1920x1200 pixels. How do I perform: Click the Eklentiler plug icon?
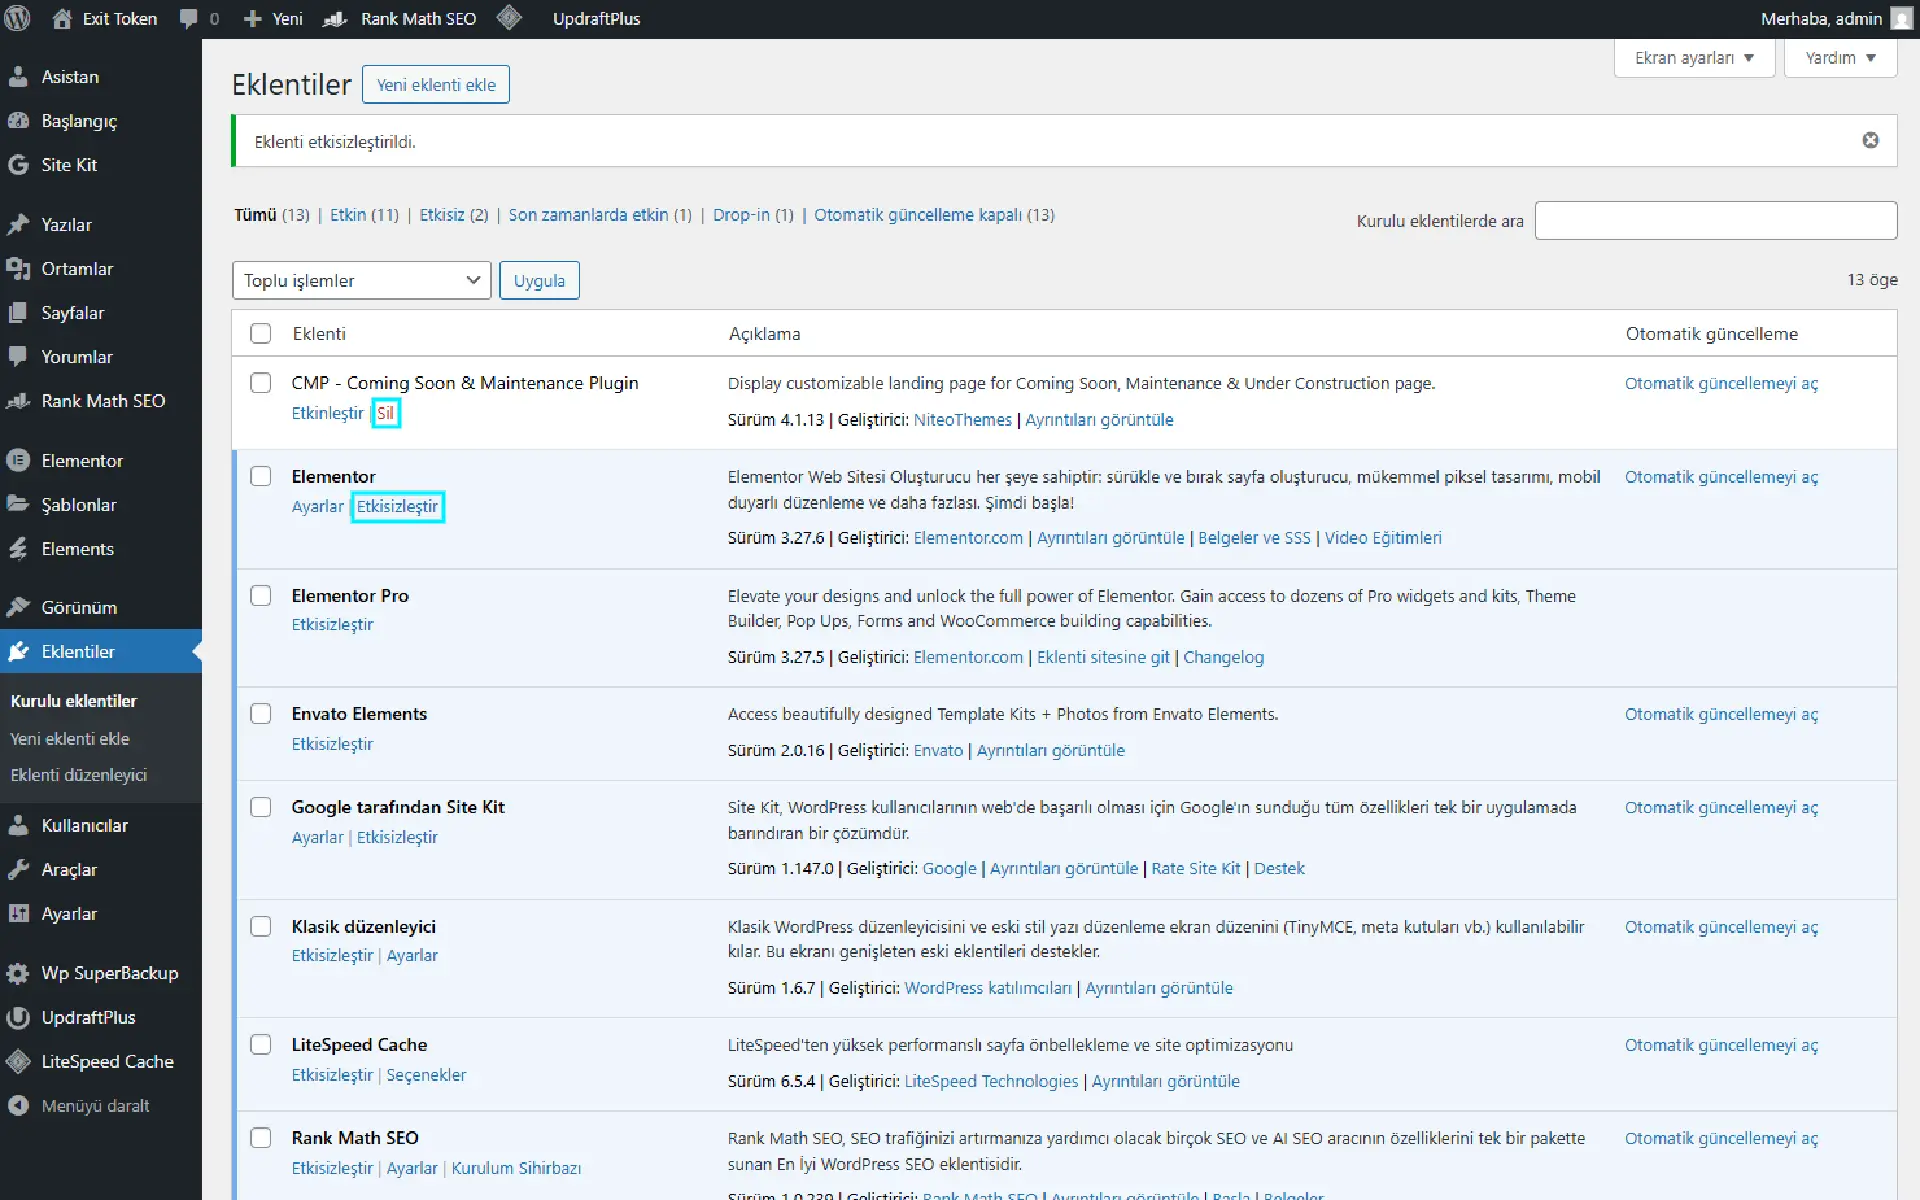[18, 652]
